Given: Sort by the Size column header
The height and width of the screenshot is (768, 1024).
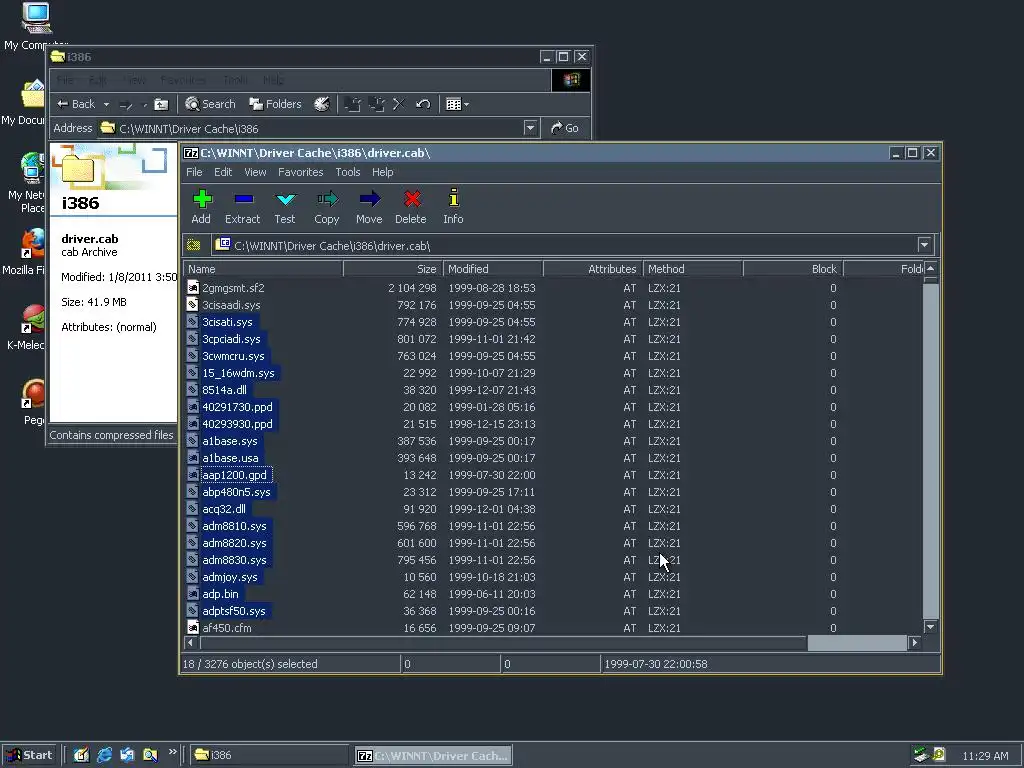Looking at the screenshot, I should 393,269.
